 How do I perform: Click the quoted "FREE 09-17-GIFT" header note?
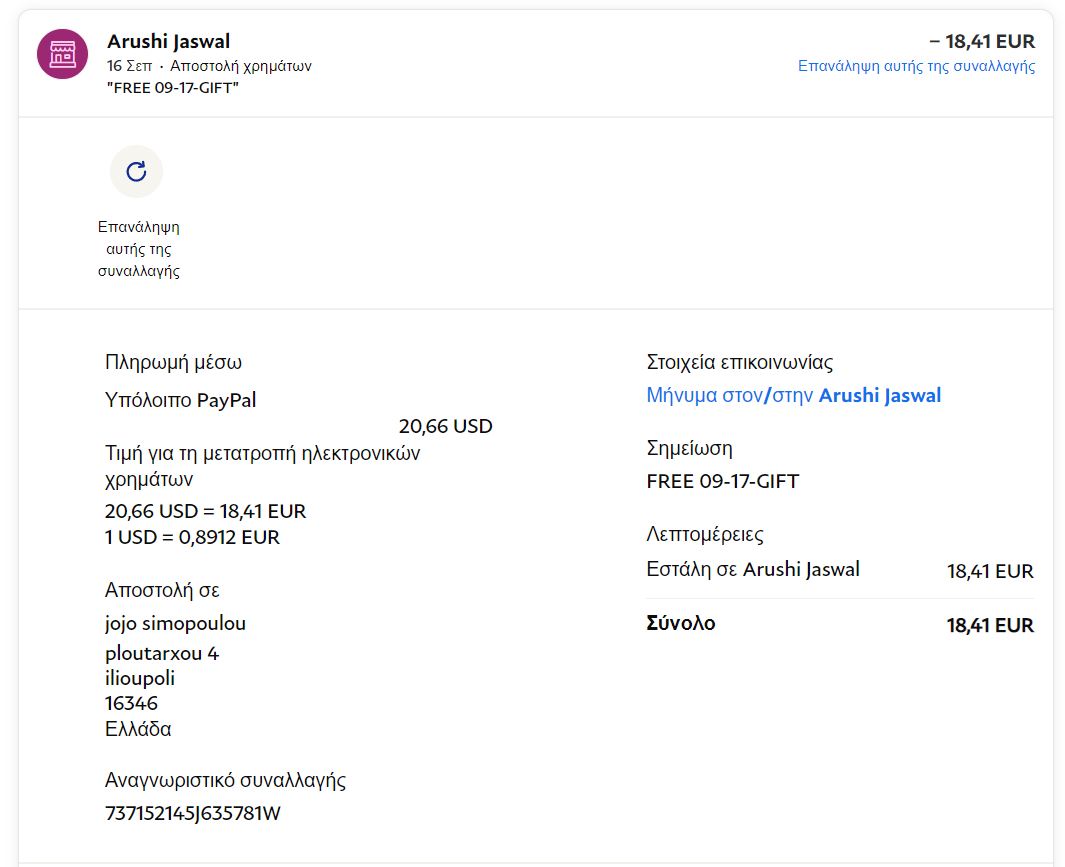(173, 87)
